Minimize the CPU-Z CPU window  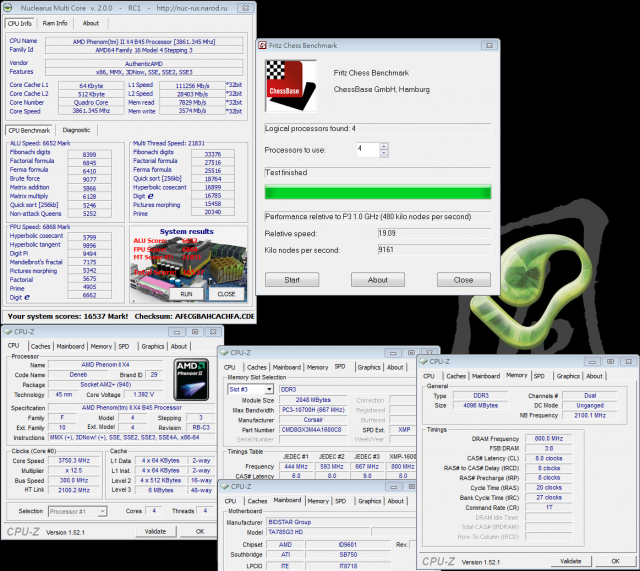point(177,332)
